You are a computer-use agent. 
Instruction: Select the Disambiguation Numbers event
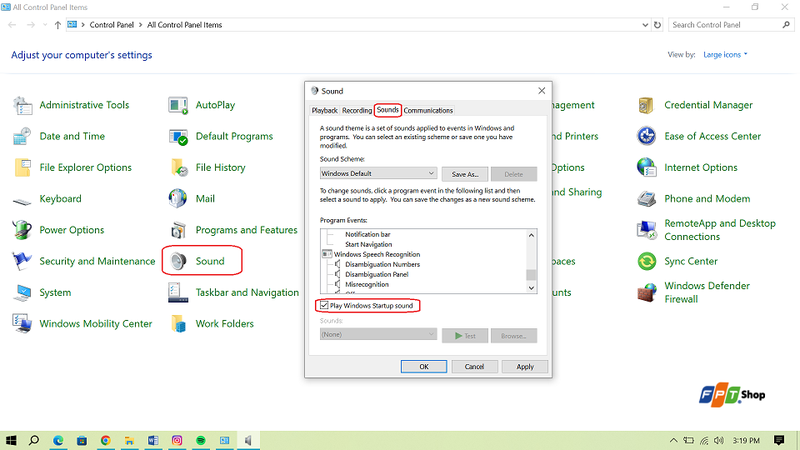382,264
